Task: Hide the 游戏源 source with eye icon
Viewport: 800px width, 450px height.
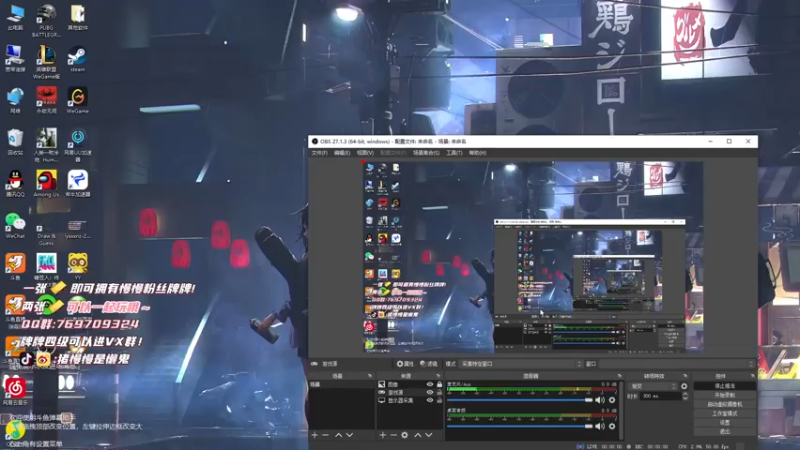Action: pyautogui.click(x=430, y=392)
